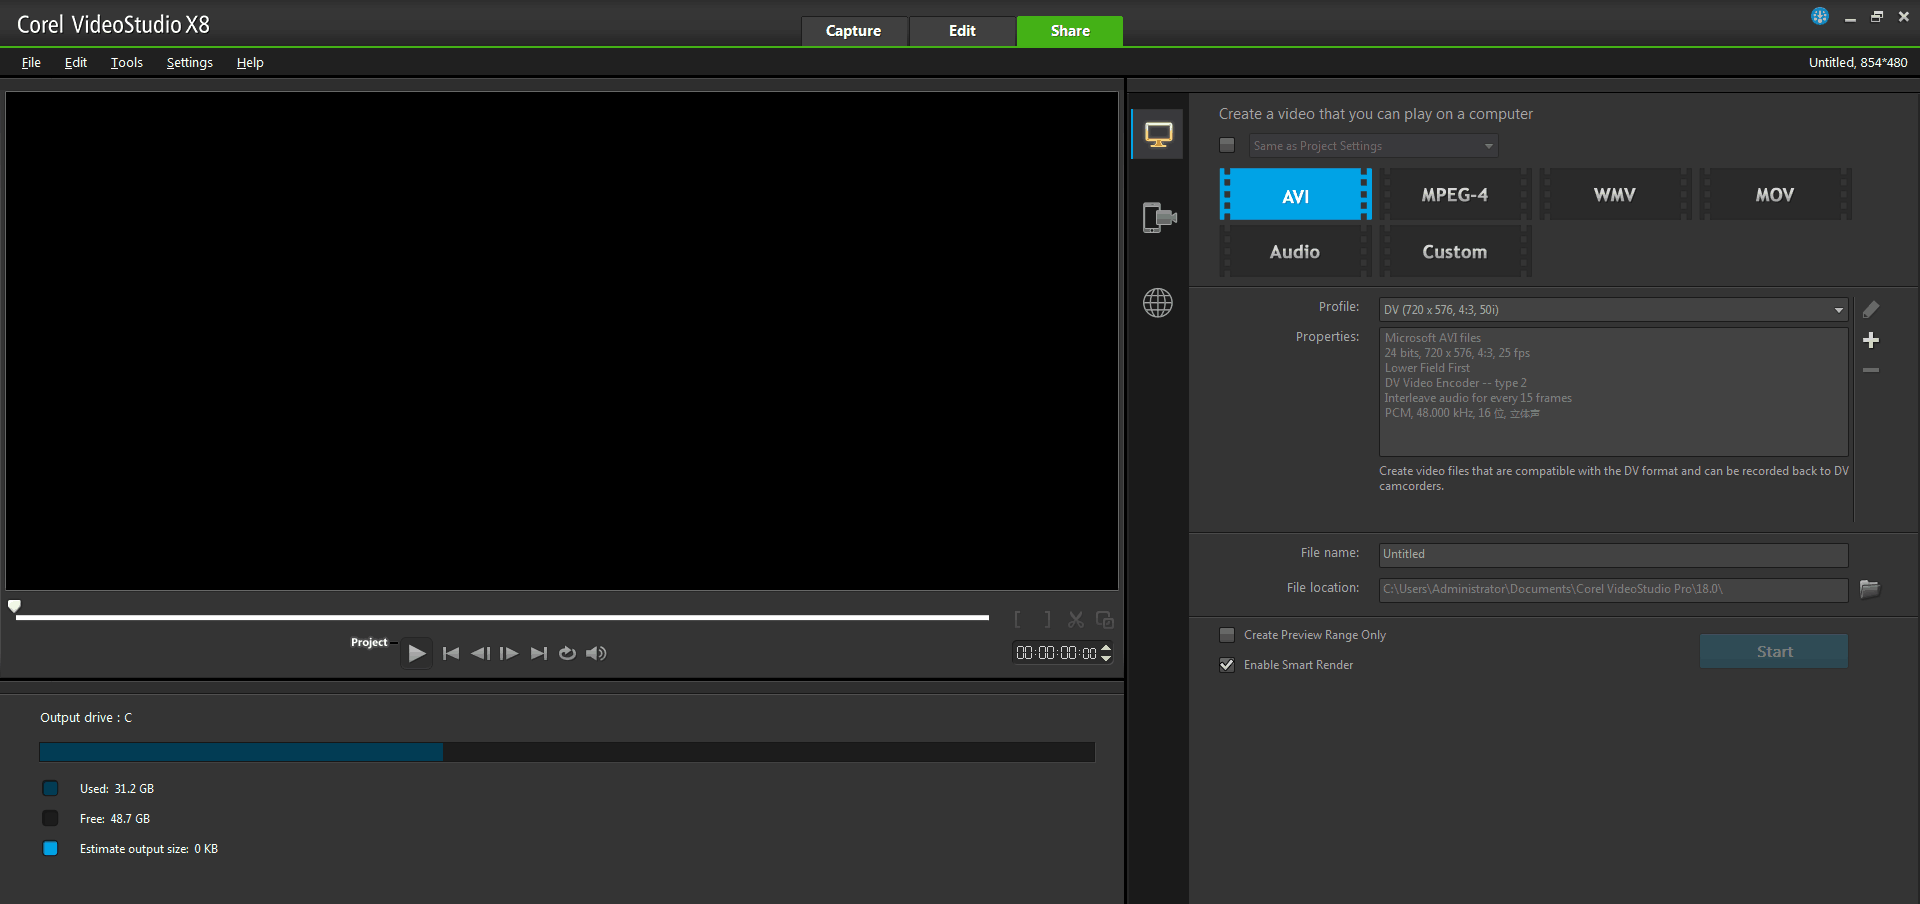Select the Audio format button
Screen dimensions: 1920x904
(1295, 252)
